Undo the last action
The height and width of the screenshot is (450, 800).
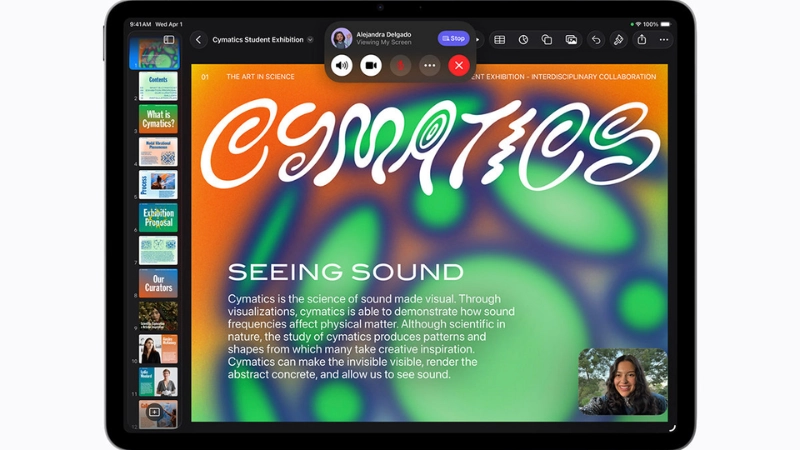596,40
